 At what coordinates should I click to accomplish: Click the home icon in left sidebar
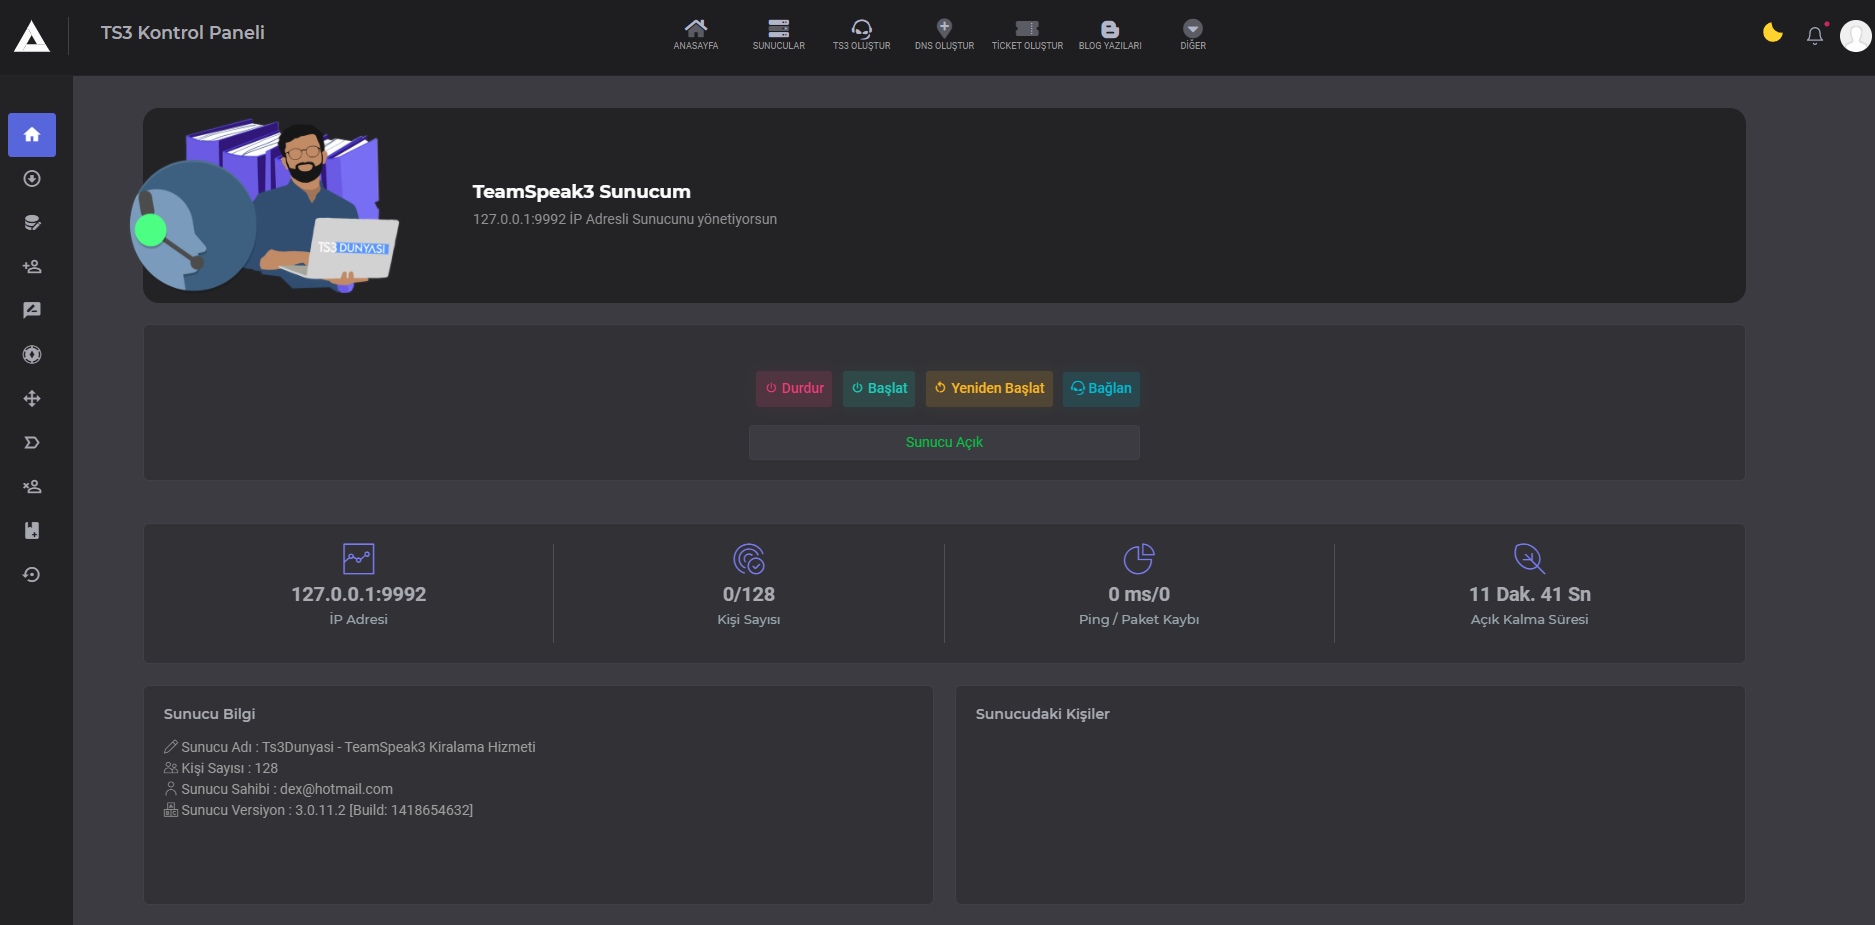pyautogui.click(x=32, y=135)
